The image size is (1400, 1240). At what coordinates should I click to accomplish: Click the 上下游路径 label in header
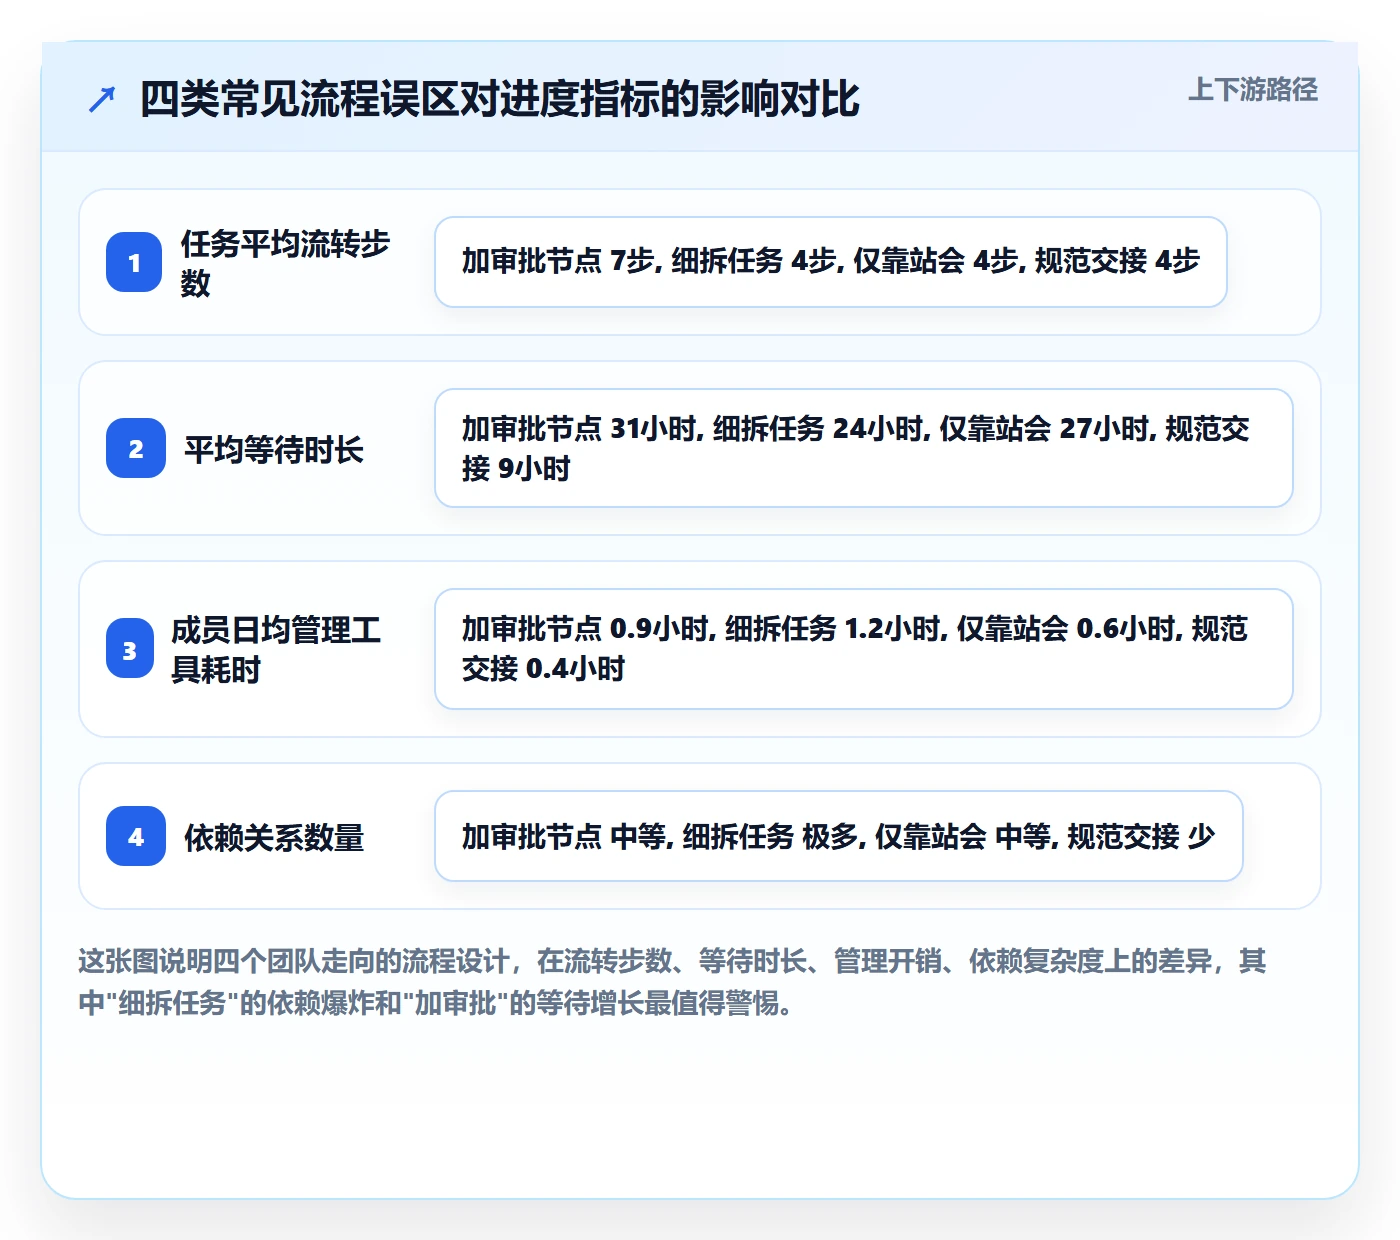(x=1252, y=89)
